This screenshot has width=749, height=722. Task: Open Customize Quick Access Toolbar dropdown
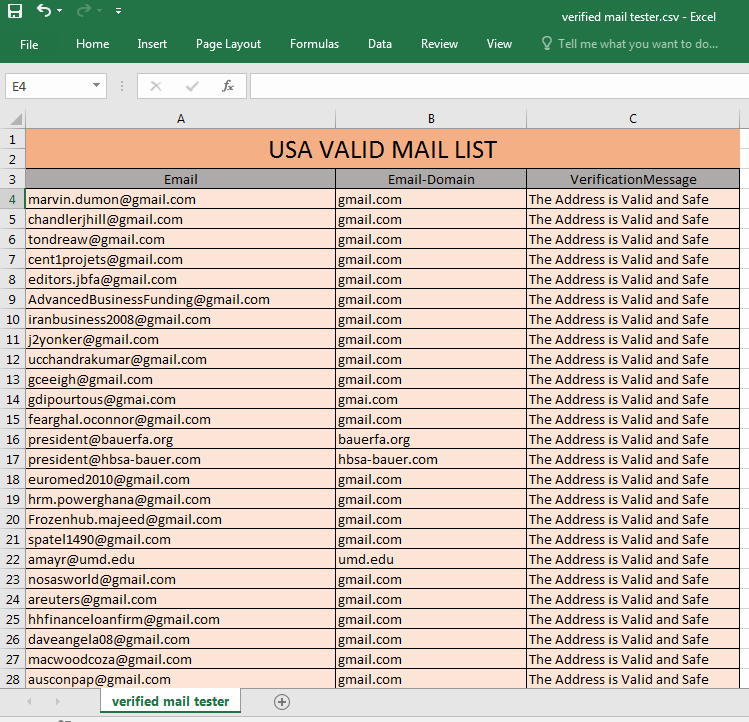(118, 11)
